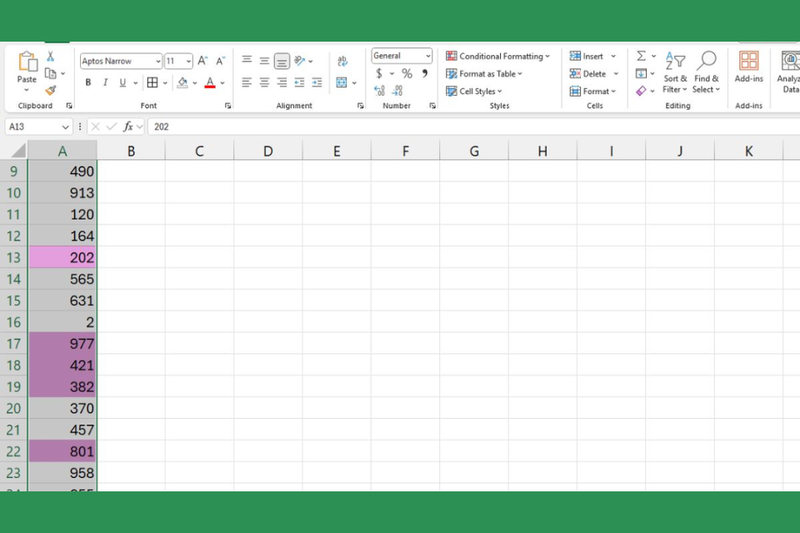The image size is (800, 533).
Task: Toggle Underline formatting
Action: click(x=122, y=83)
